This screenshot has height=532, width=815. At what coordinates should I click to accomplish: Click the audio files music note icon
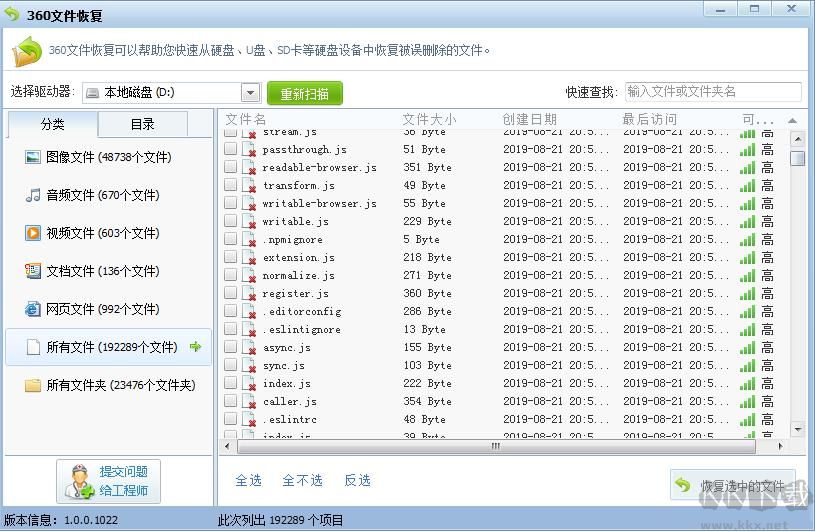33,195
